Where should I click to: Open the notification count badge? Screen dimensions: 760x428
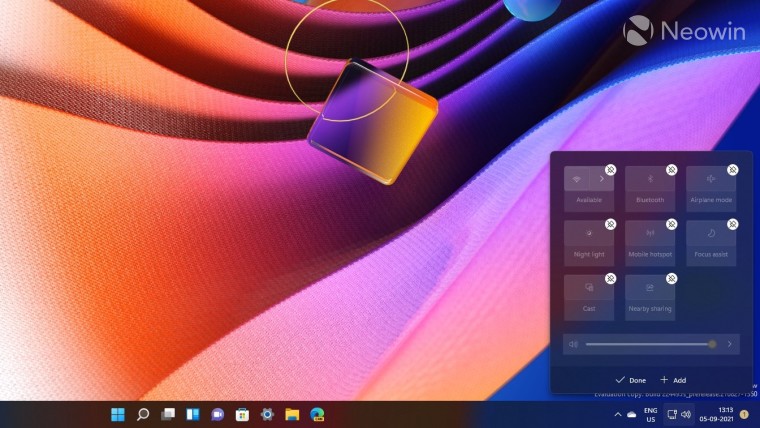[744, 414]
